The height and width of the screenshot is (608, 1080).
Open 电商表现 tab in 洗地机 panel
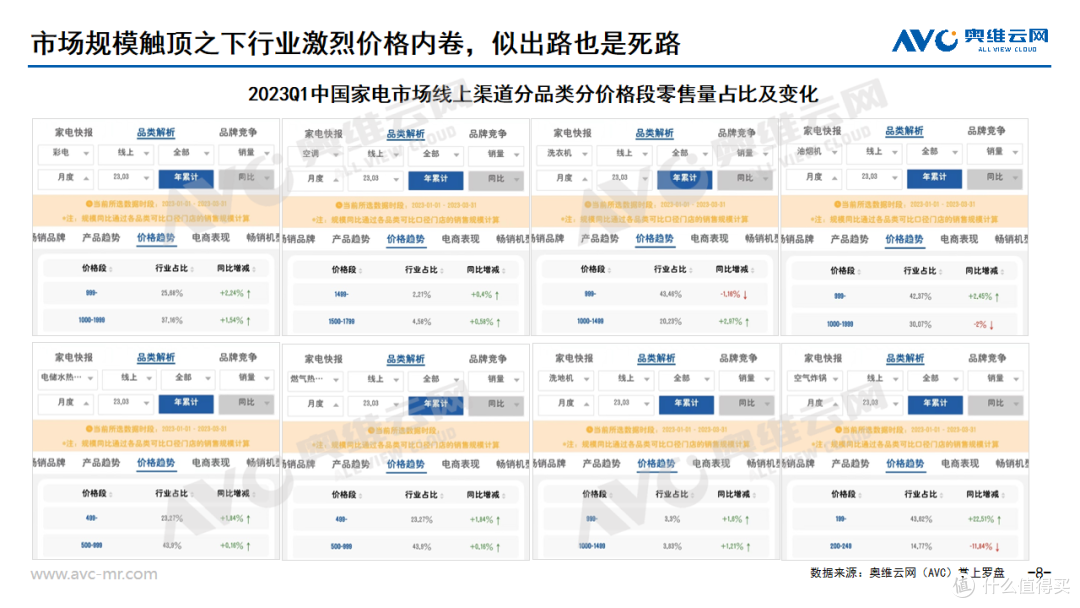[712, 463]
